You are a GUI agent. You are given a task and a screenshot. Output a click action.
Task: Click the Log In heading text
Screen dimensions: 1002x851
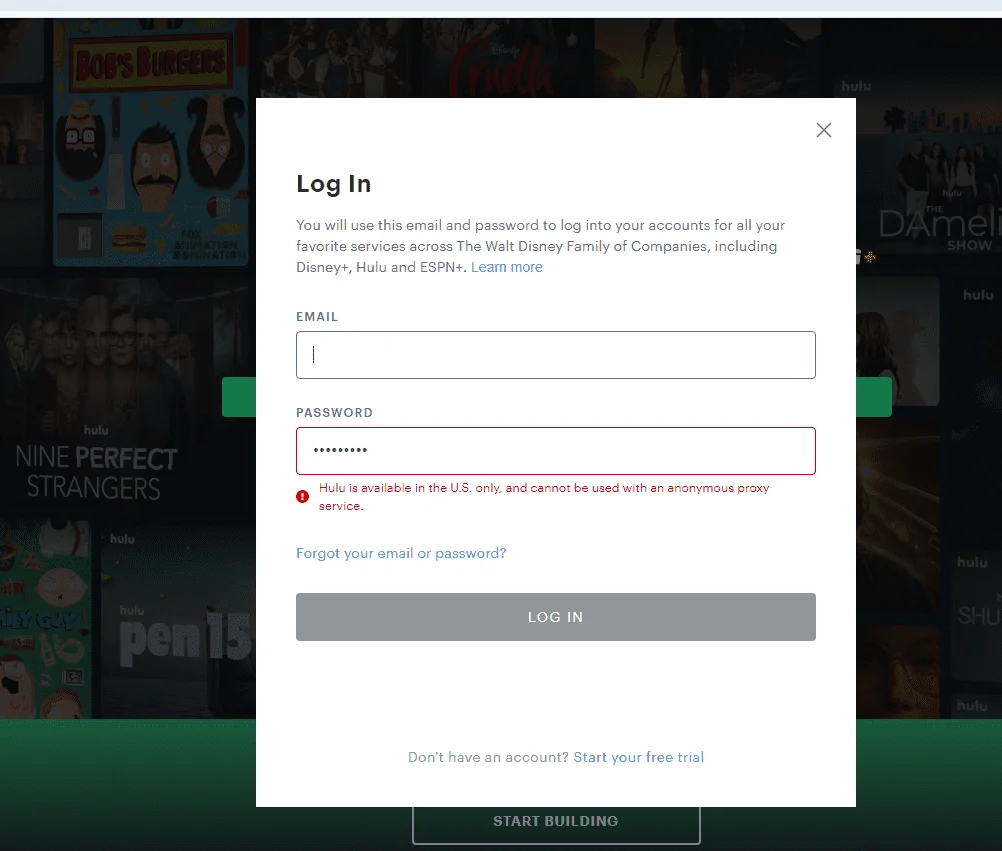tap(334, 184)
